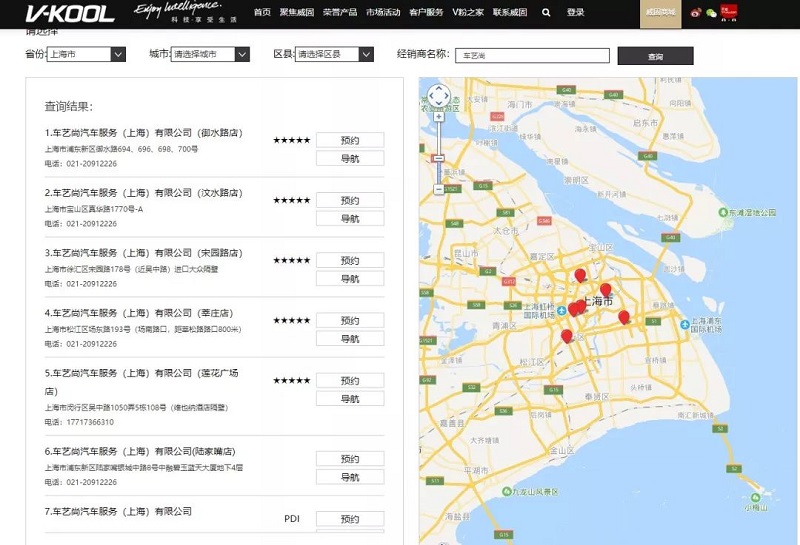This screenshot has width=800, height=545.
Task: Click the red store badge icon in header
Action: (x=729, y=12)
